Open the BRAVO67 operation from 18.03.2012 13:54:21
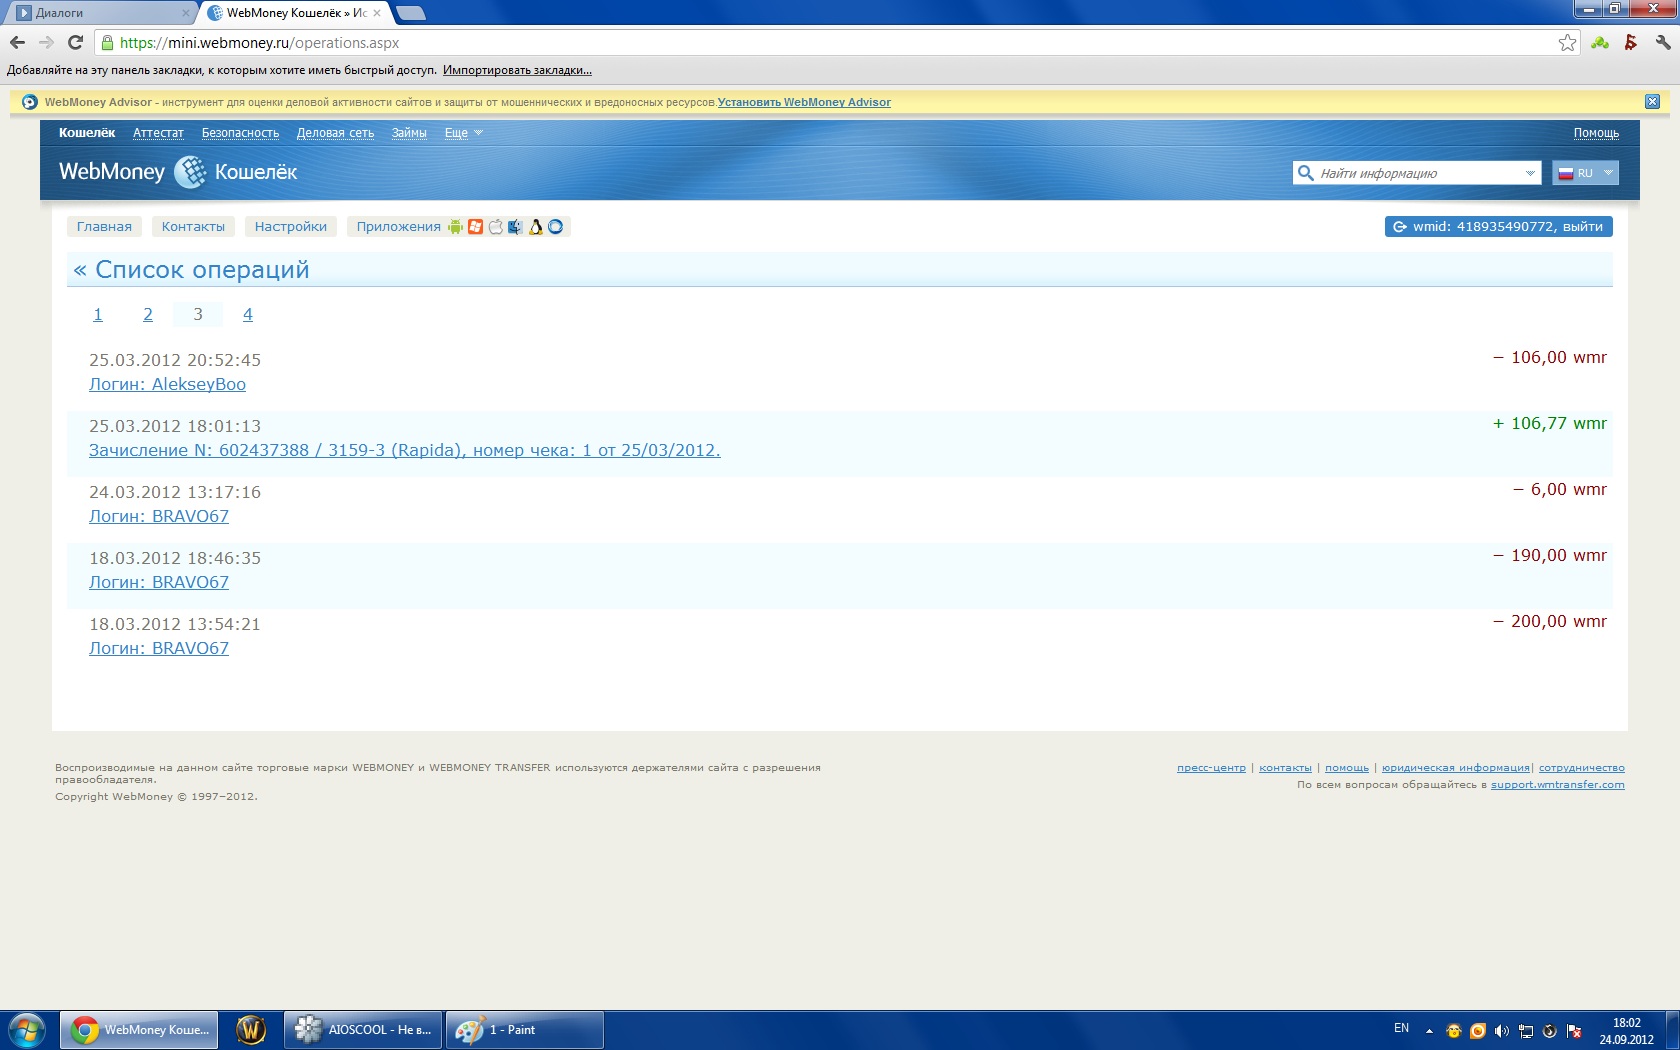The width and height of the screenshot is (1680, 1050). point(159,648)
